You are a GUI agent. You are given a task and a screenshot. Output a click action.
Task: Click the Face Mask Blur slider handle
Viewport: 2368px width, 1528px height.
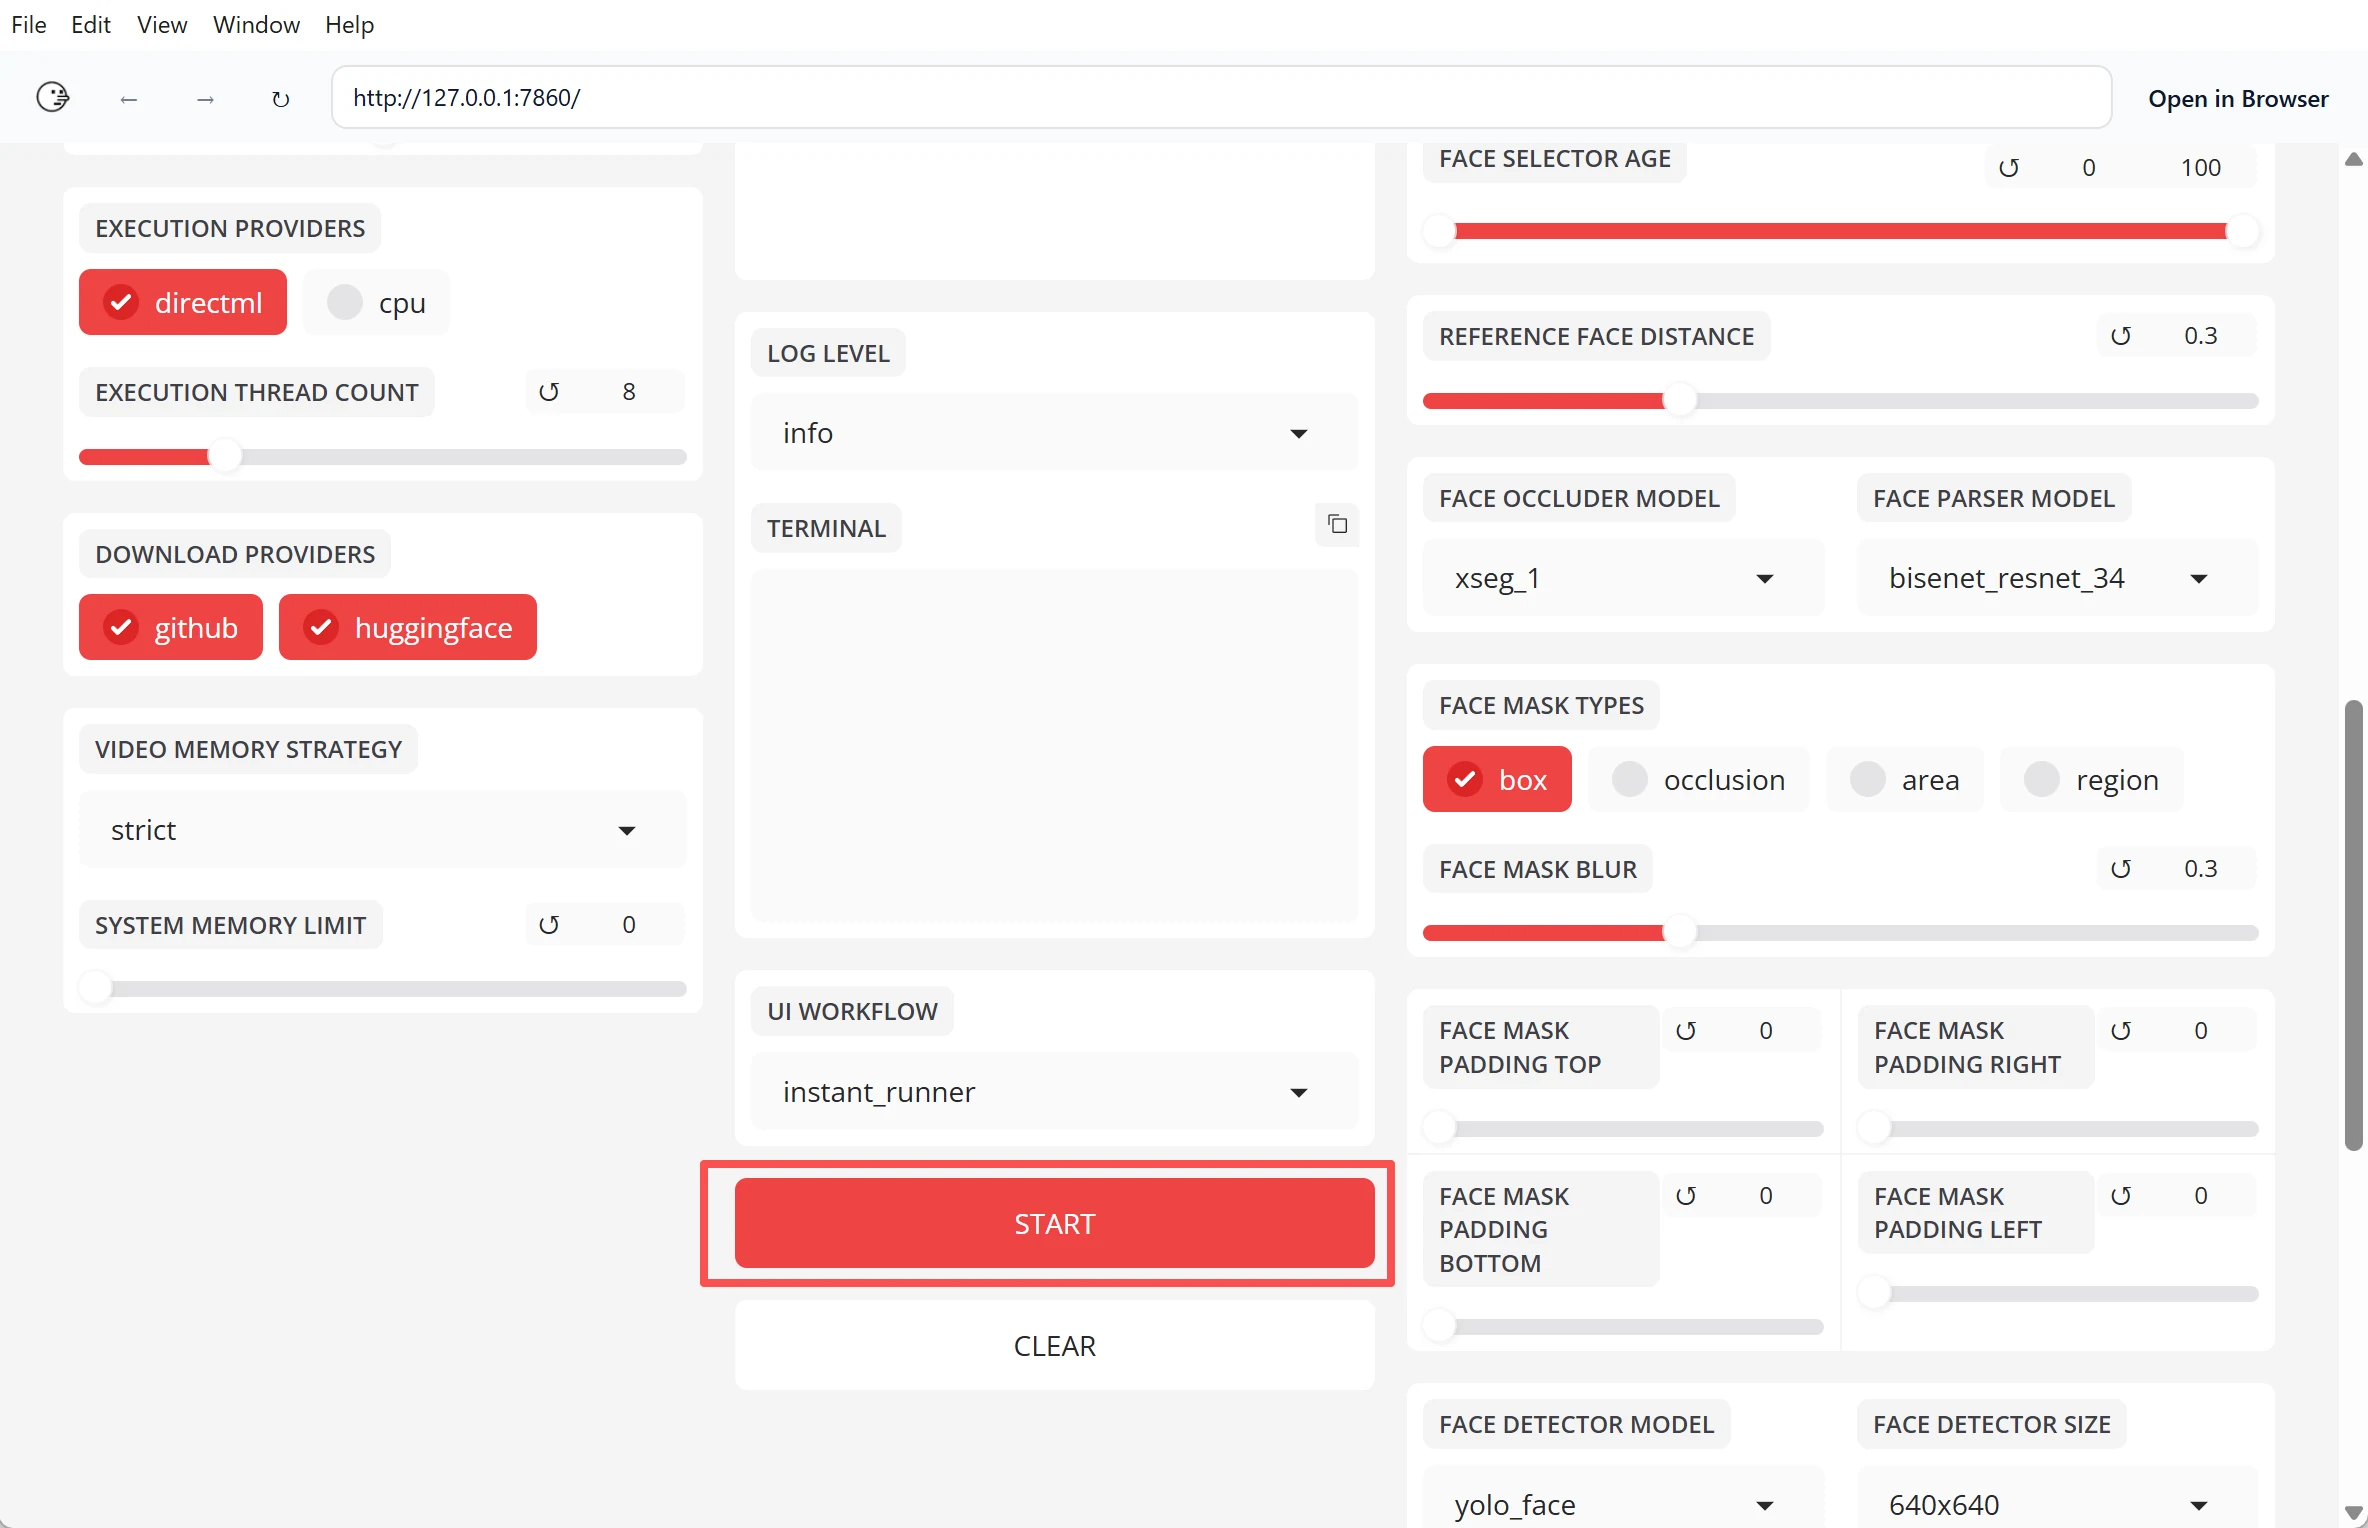point(1680,933)
